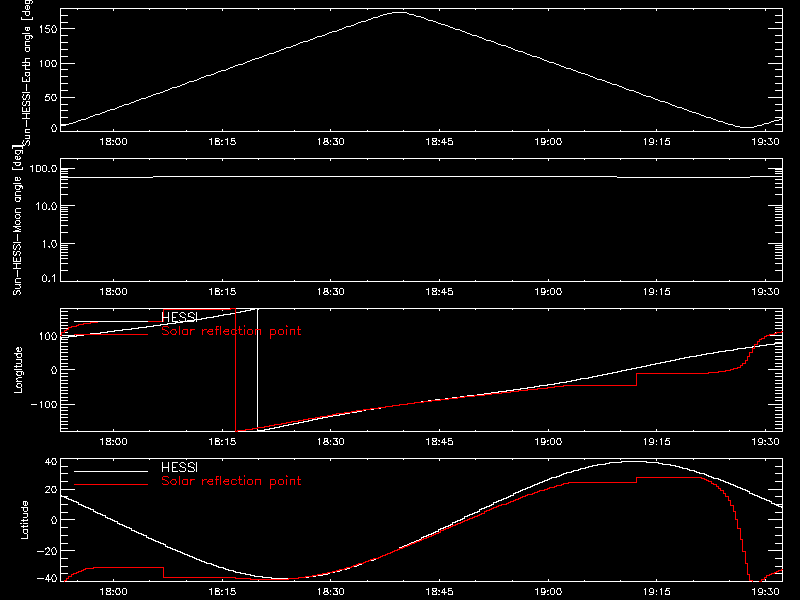800x600 pixels.
Task: Click the 100 tick on Earth angle axis
Action: click(47, 64)
